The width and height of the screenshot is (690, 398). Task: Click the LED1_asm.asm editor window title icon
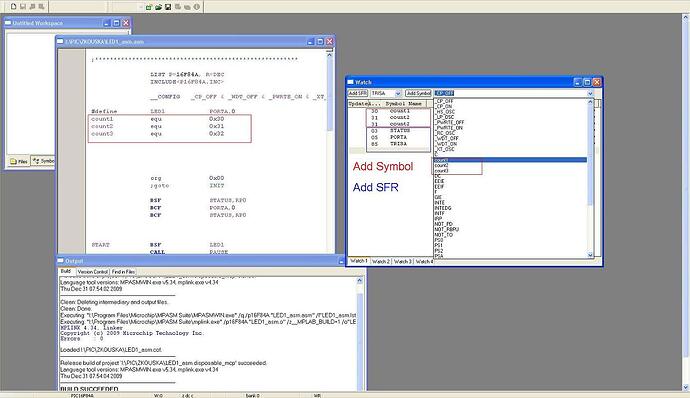pyautogui.click(x=61, y=41)
